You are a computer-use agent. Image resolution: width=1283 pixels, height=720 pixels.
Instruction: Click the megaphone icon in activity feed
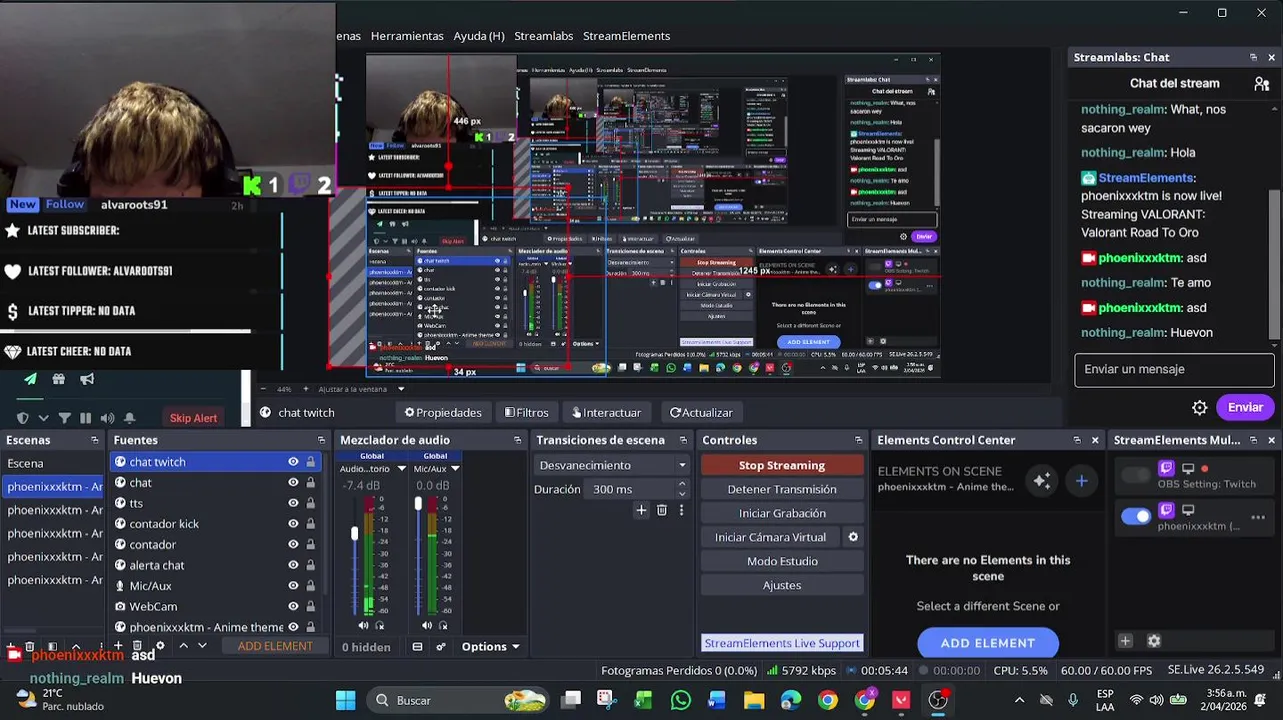point(87,379)
